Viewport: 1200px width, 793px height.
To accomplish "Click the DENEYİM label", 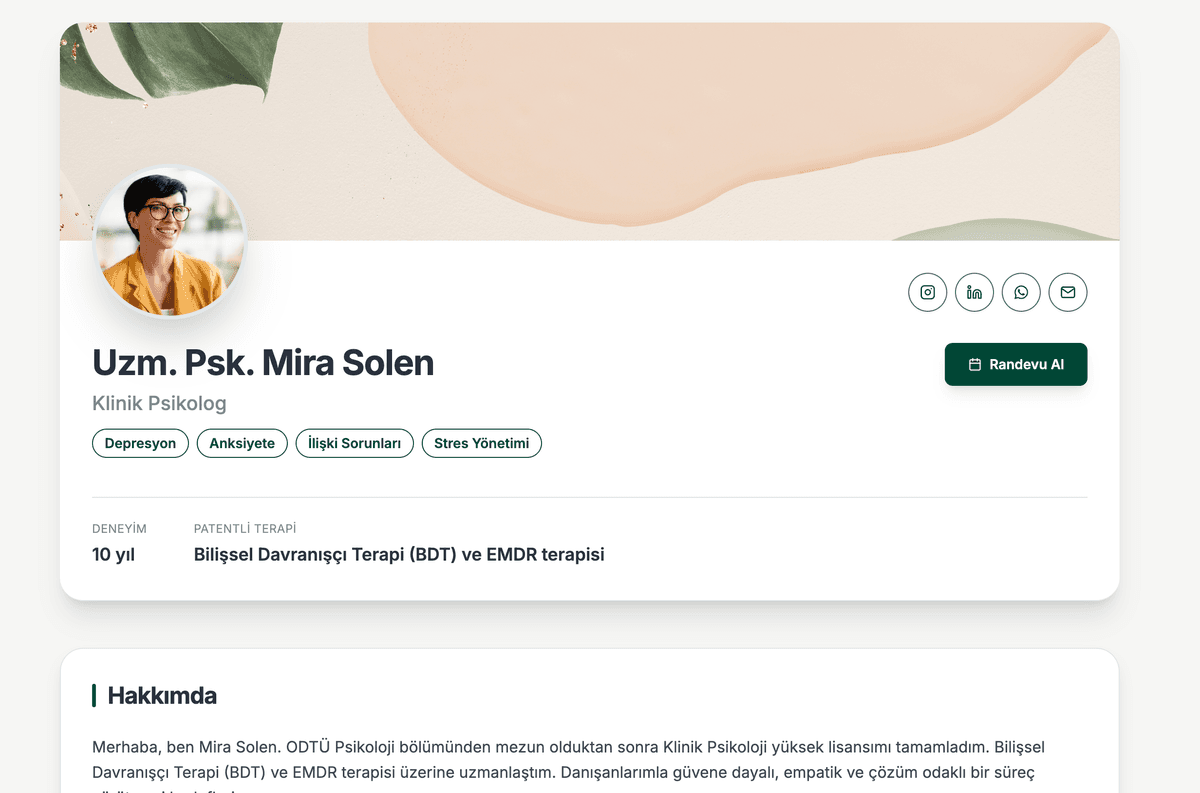I will click(x=119, y=528).
